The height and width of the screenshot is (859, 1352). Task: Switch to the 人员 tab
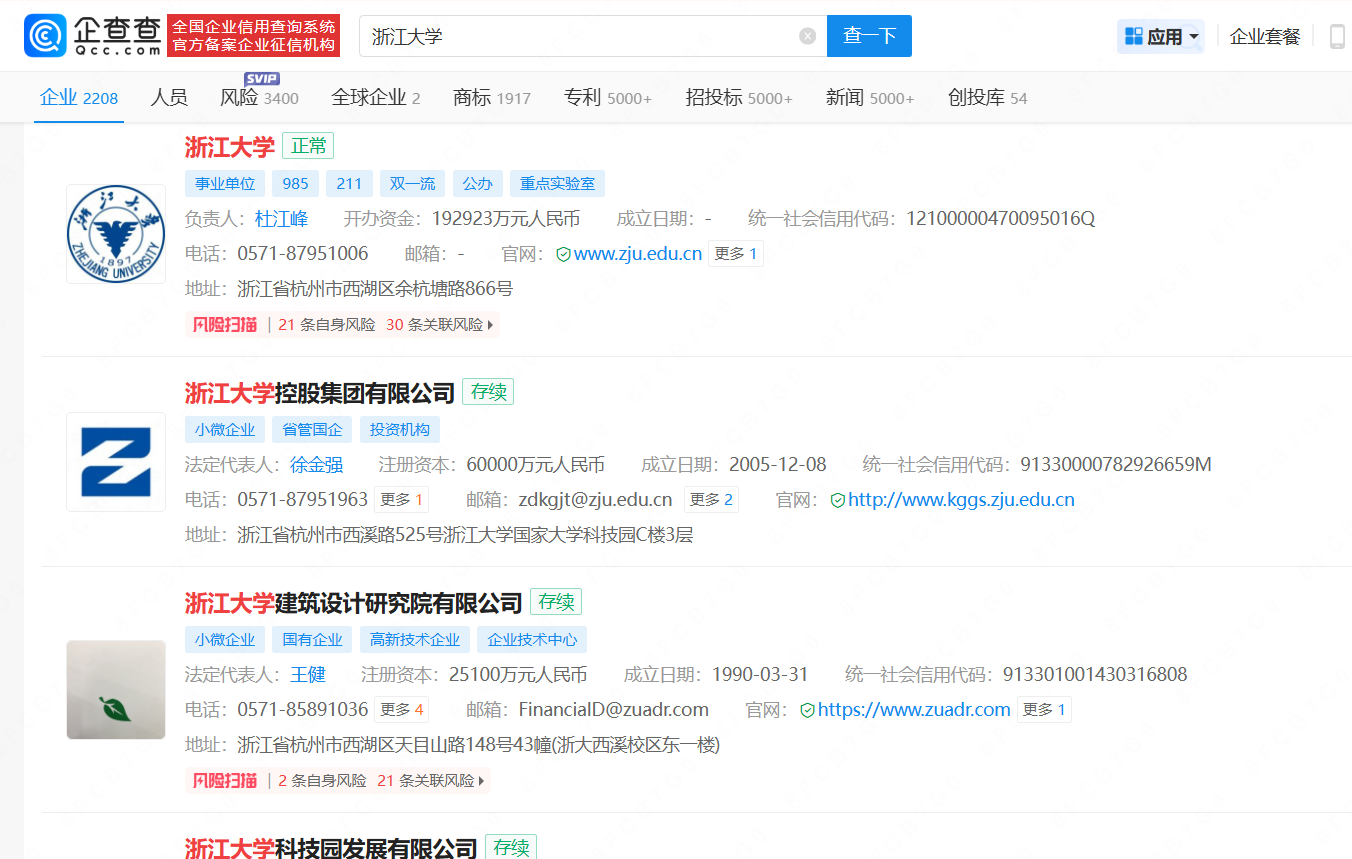169,98
